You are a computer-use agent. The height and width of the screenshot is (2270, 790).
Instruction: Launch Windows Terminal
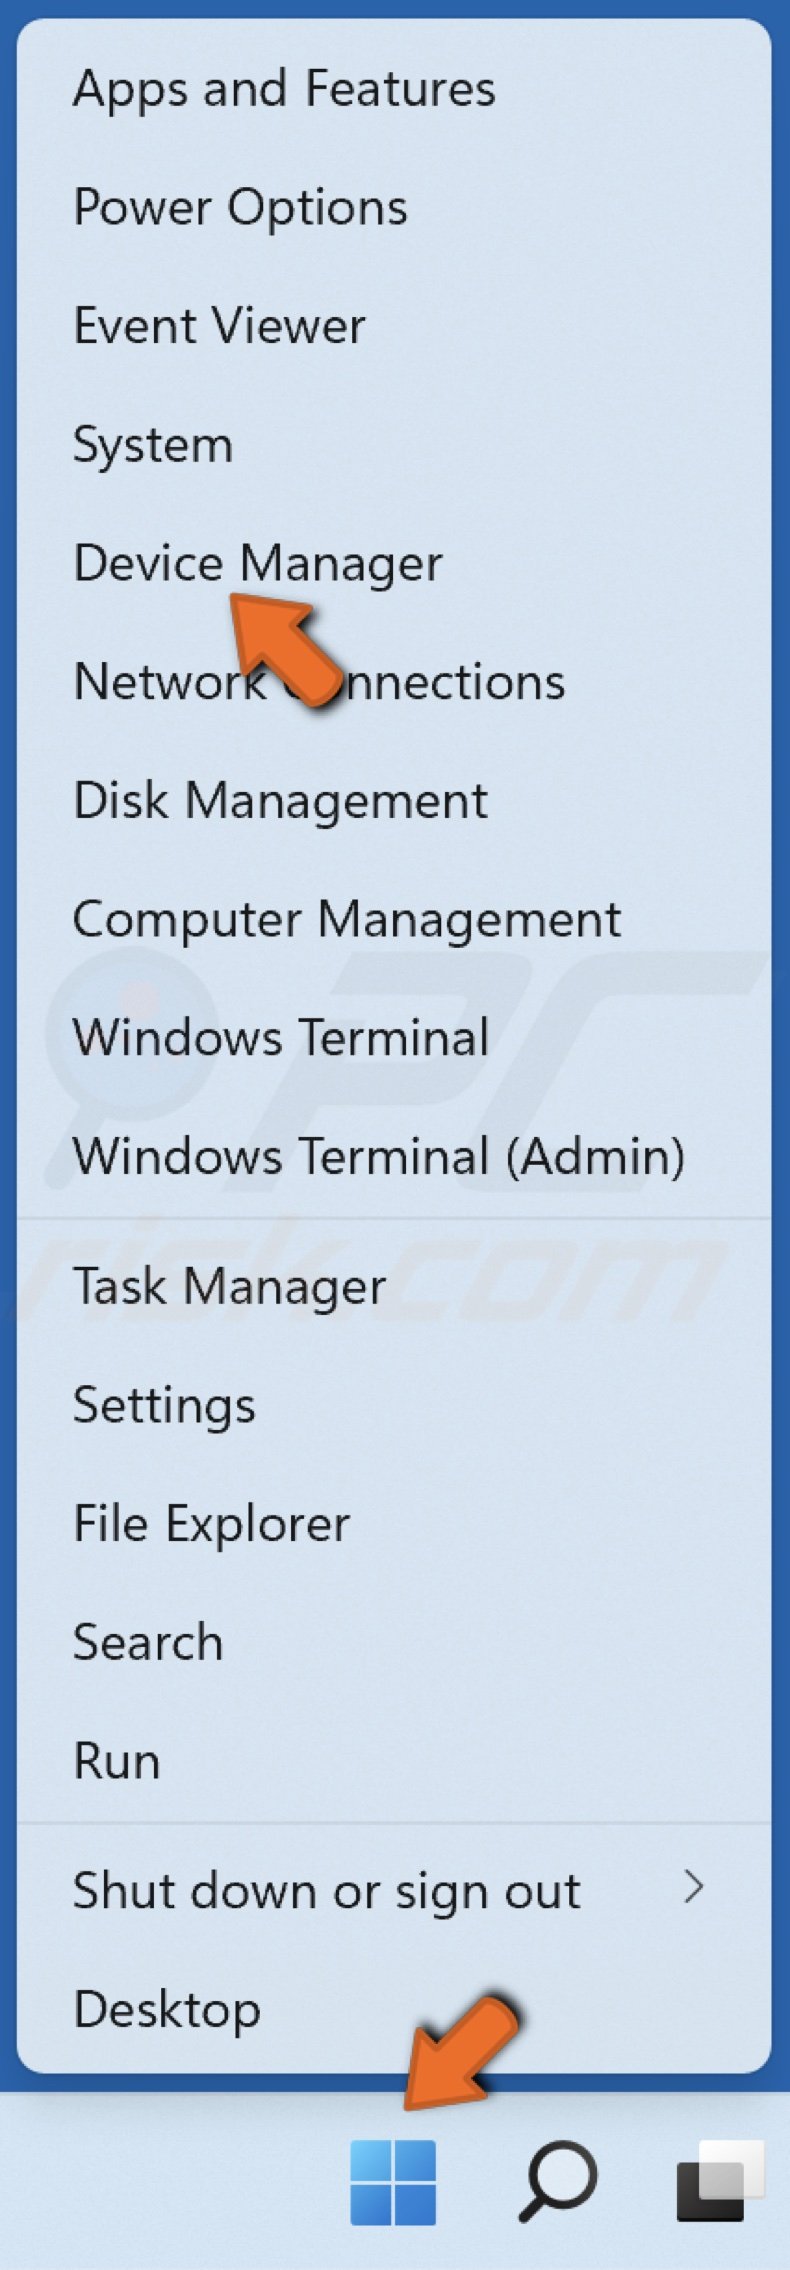[x=280, y=1038]
